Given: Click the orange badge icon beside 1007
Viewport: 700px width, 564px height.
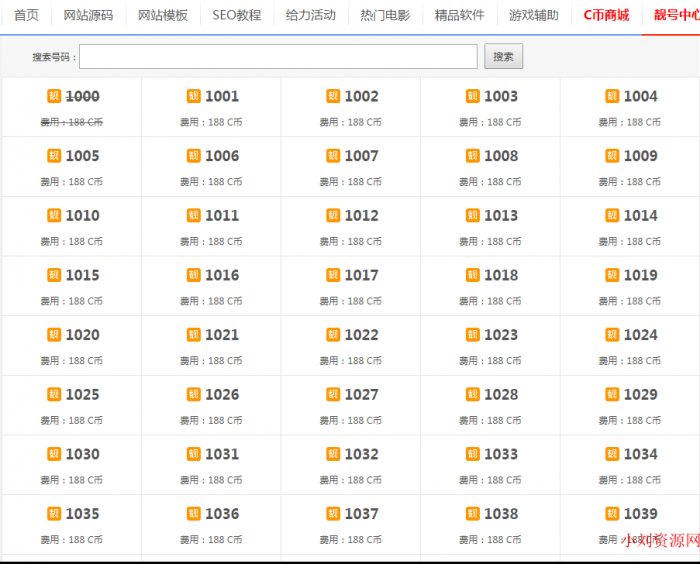Looking at the screenshot, I should click(x=333, y=156).
